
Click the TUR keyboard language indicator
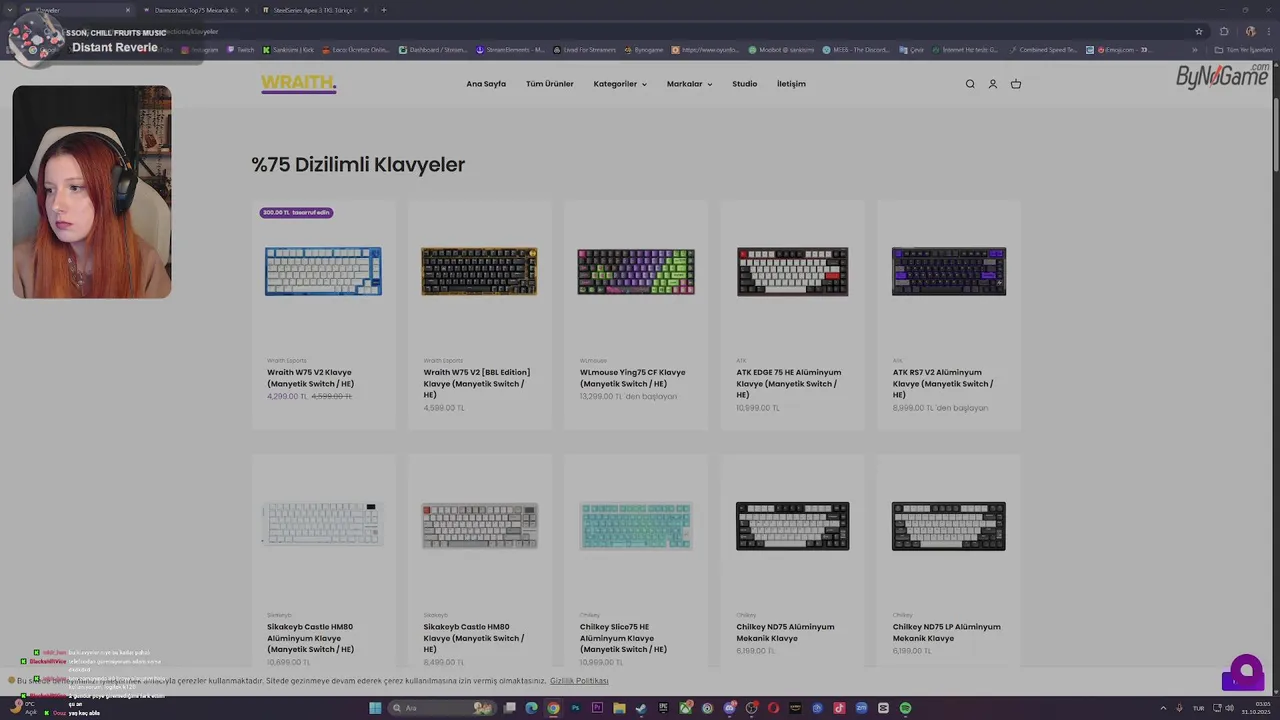pyautogui.click(x=1198, y=708)
